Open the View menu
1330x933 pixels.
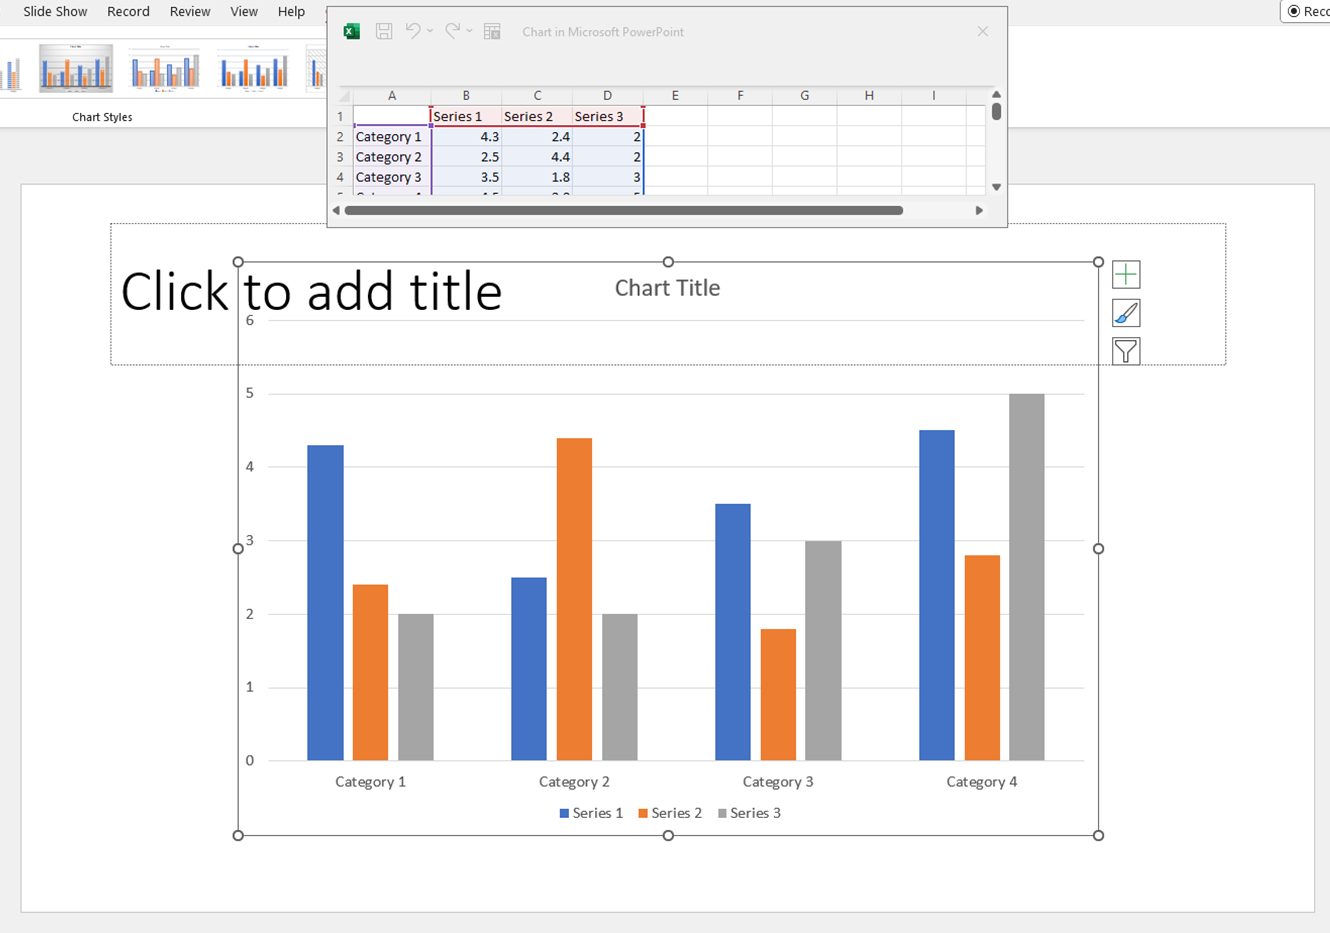click(x=244, y=11)
